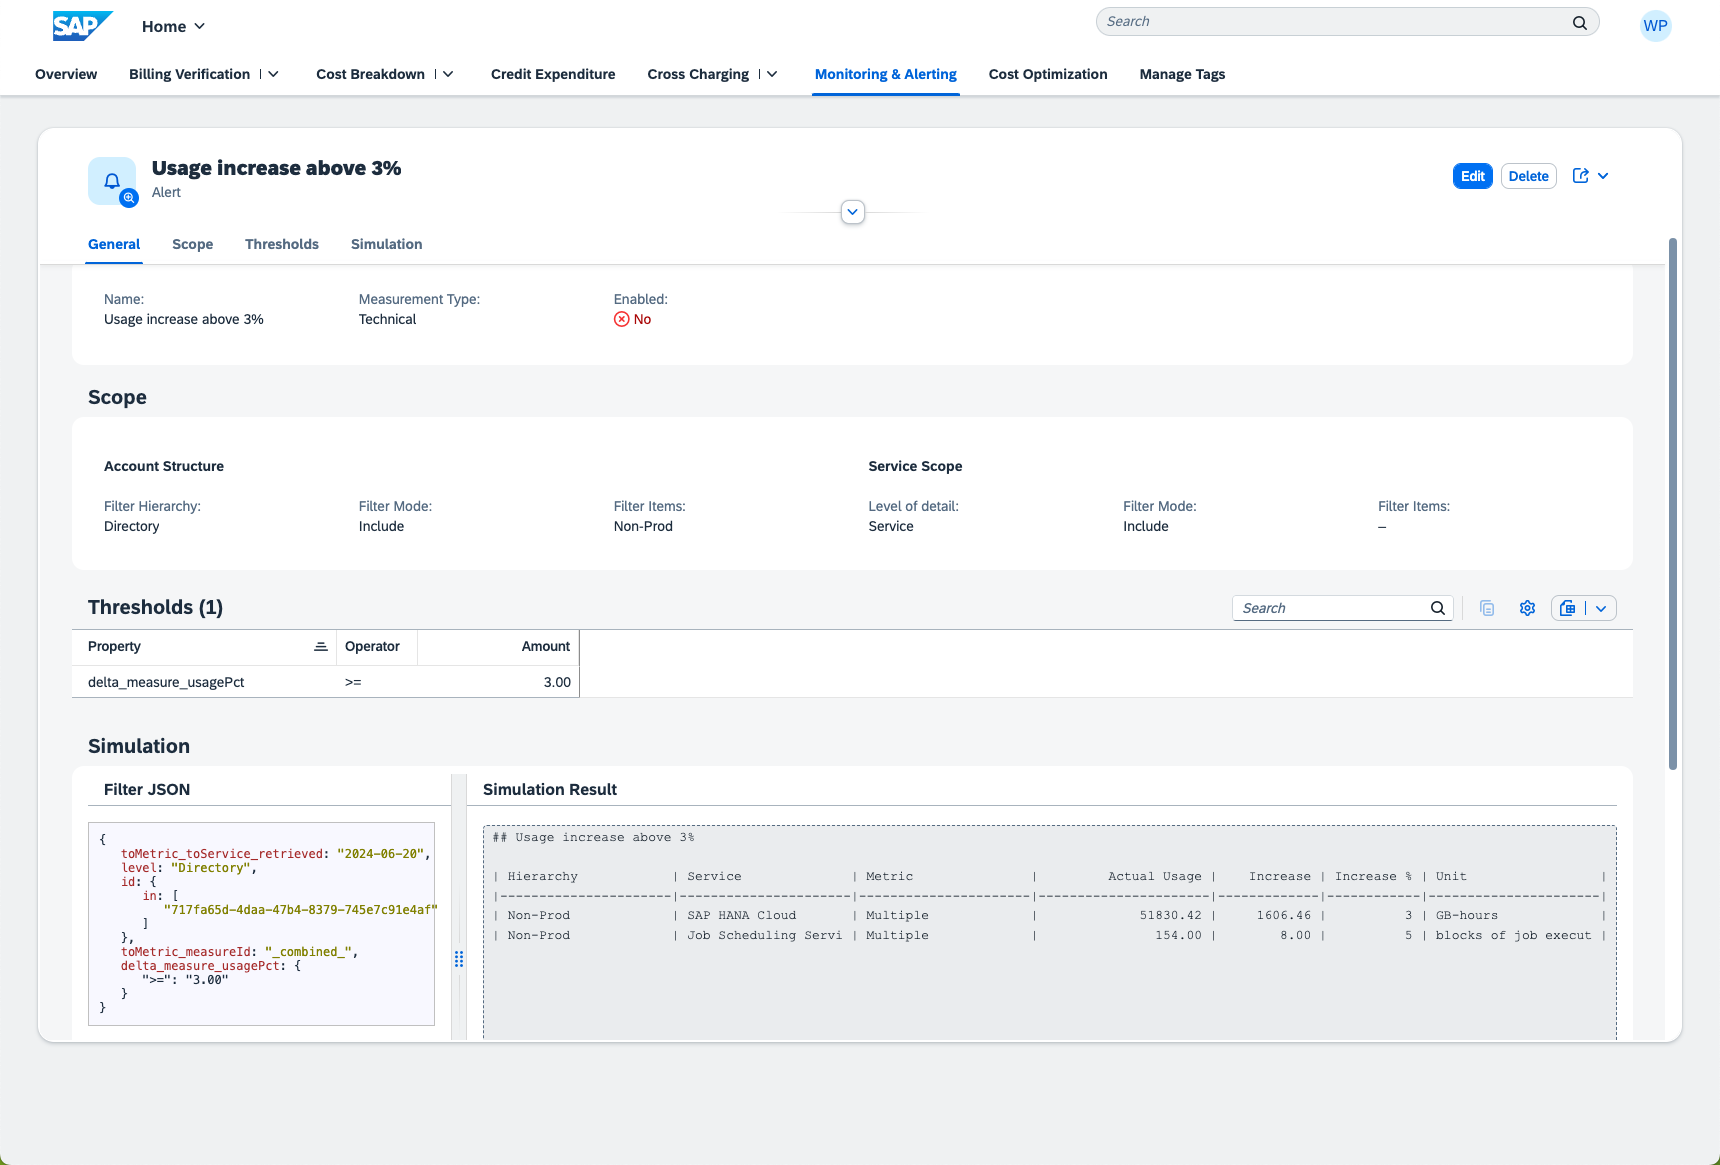Screen dimensions: 1720x1165
Task: Switch to the Thresholds tab
Action: pyautogui.click(x=281, y=244)
